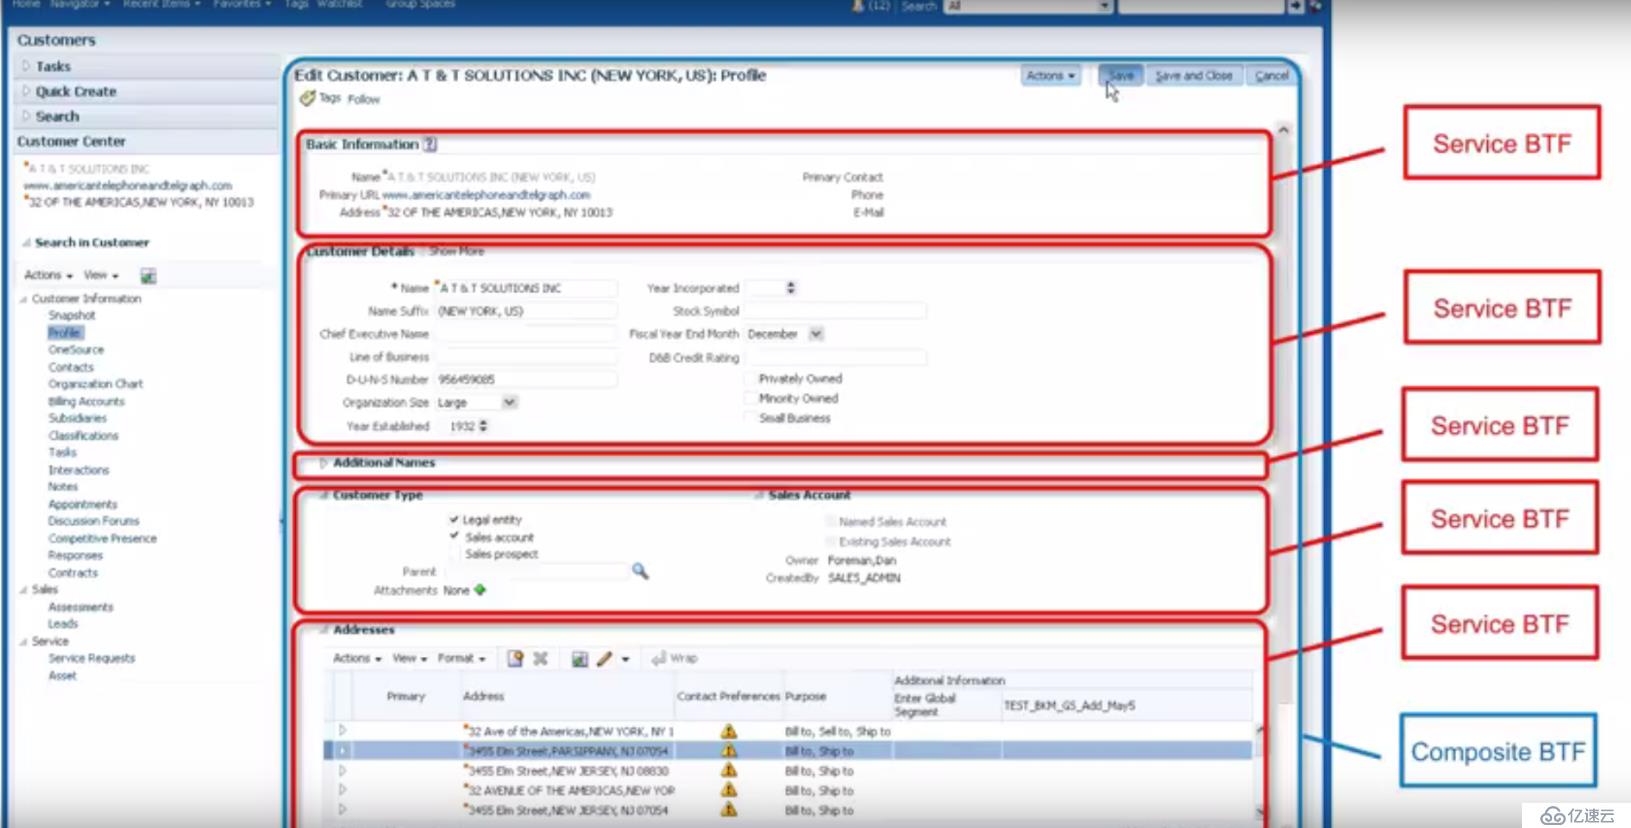Select Competitive Presence in the tree
Screen dimensions: 1631x828
(103, 538)
